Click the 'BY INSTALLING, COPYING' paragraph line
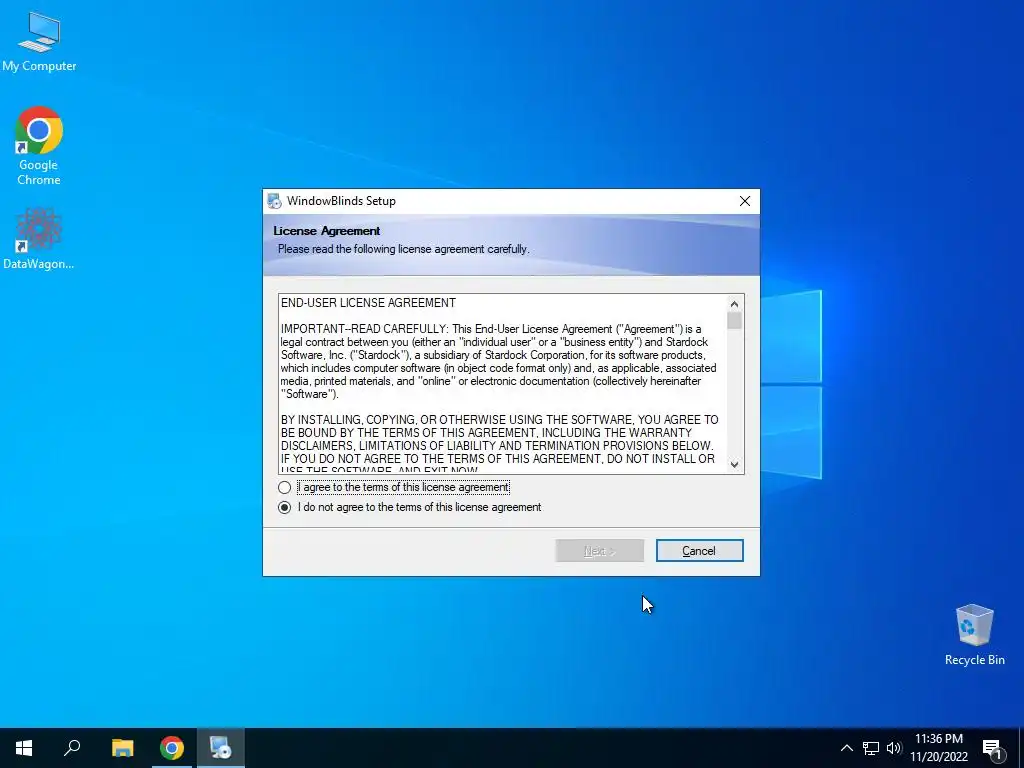The image size is (1024, 768). [500, 420]
